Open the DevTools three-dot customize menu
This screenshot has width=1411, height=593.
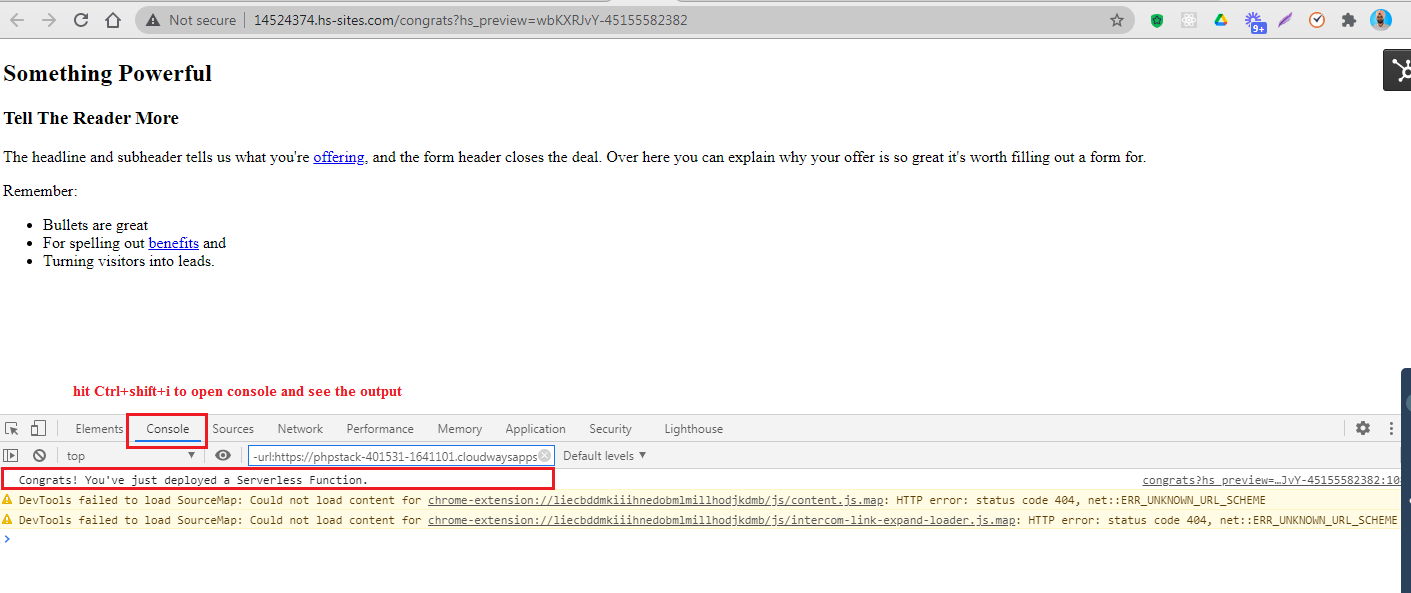pos(1391,428)
